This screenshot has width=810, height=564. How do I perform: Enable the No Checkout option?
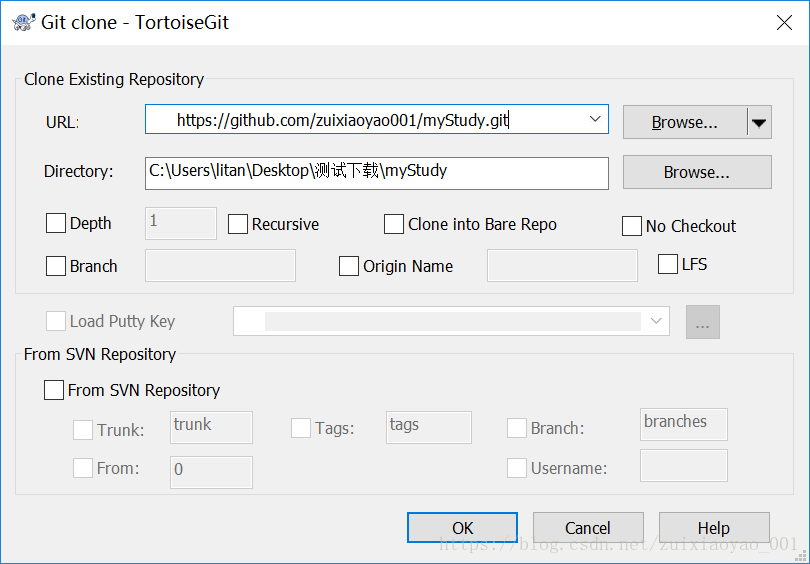point(631,226)
